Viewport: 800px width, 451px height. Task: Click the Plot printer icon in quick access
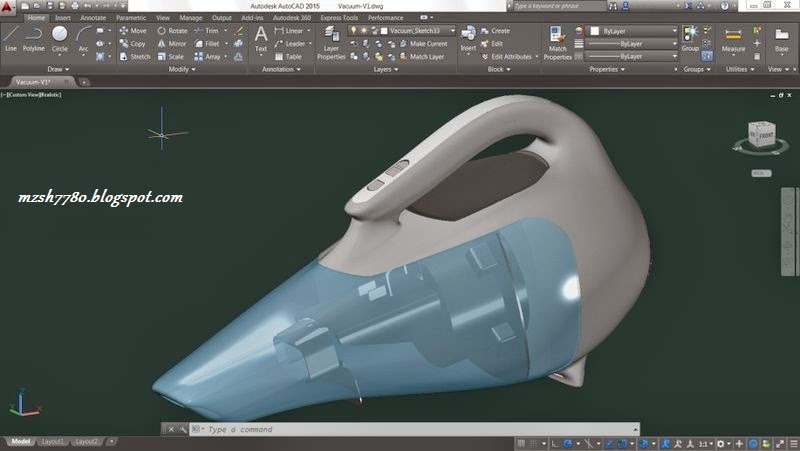[75, 6]
